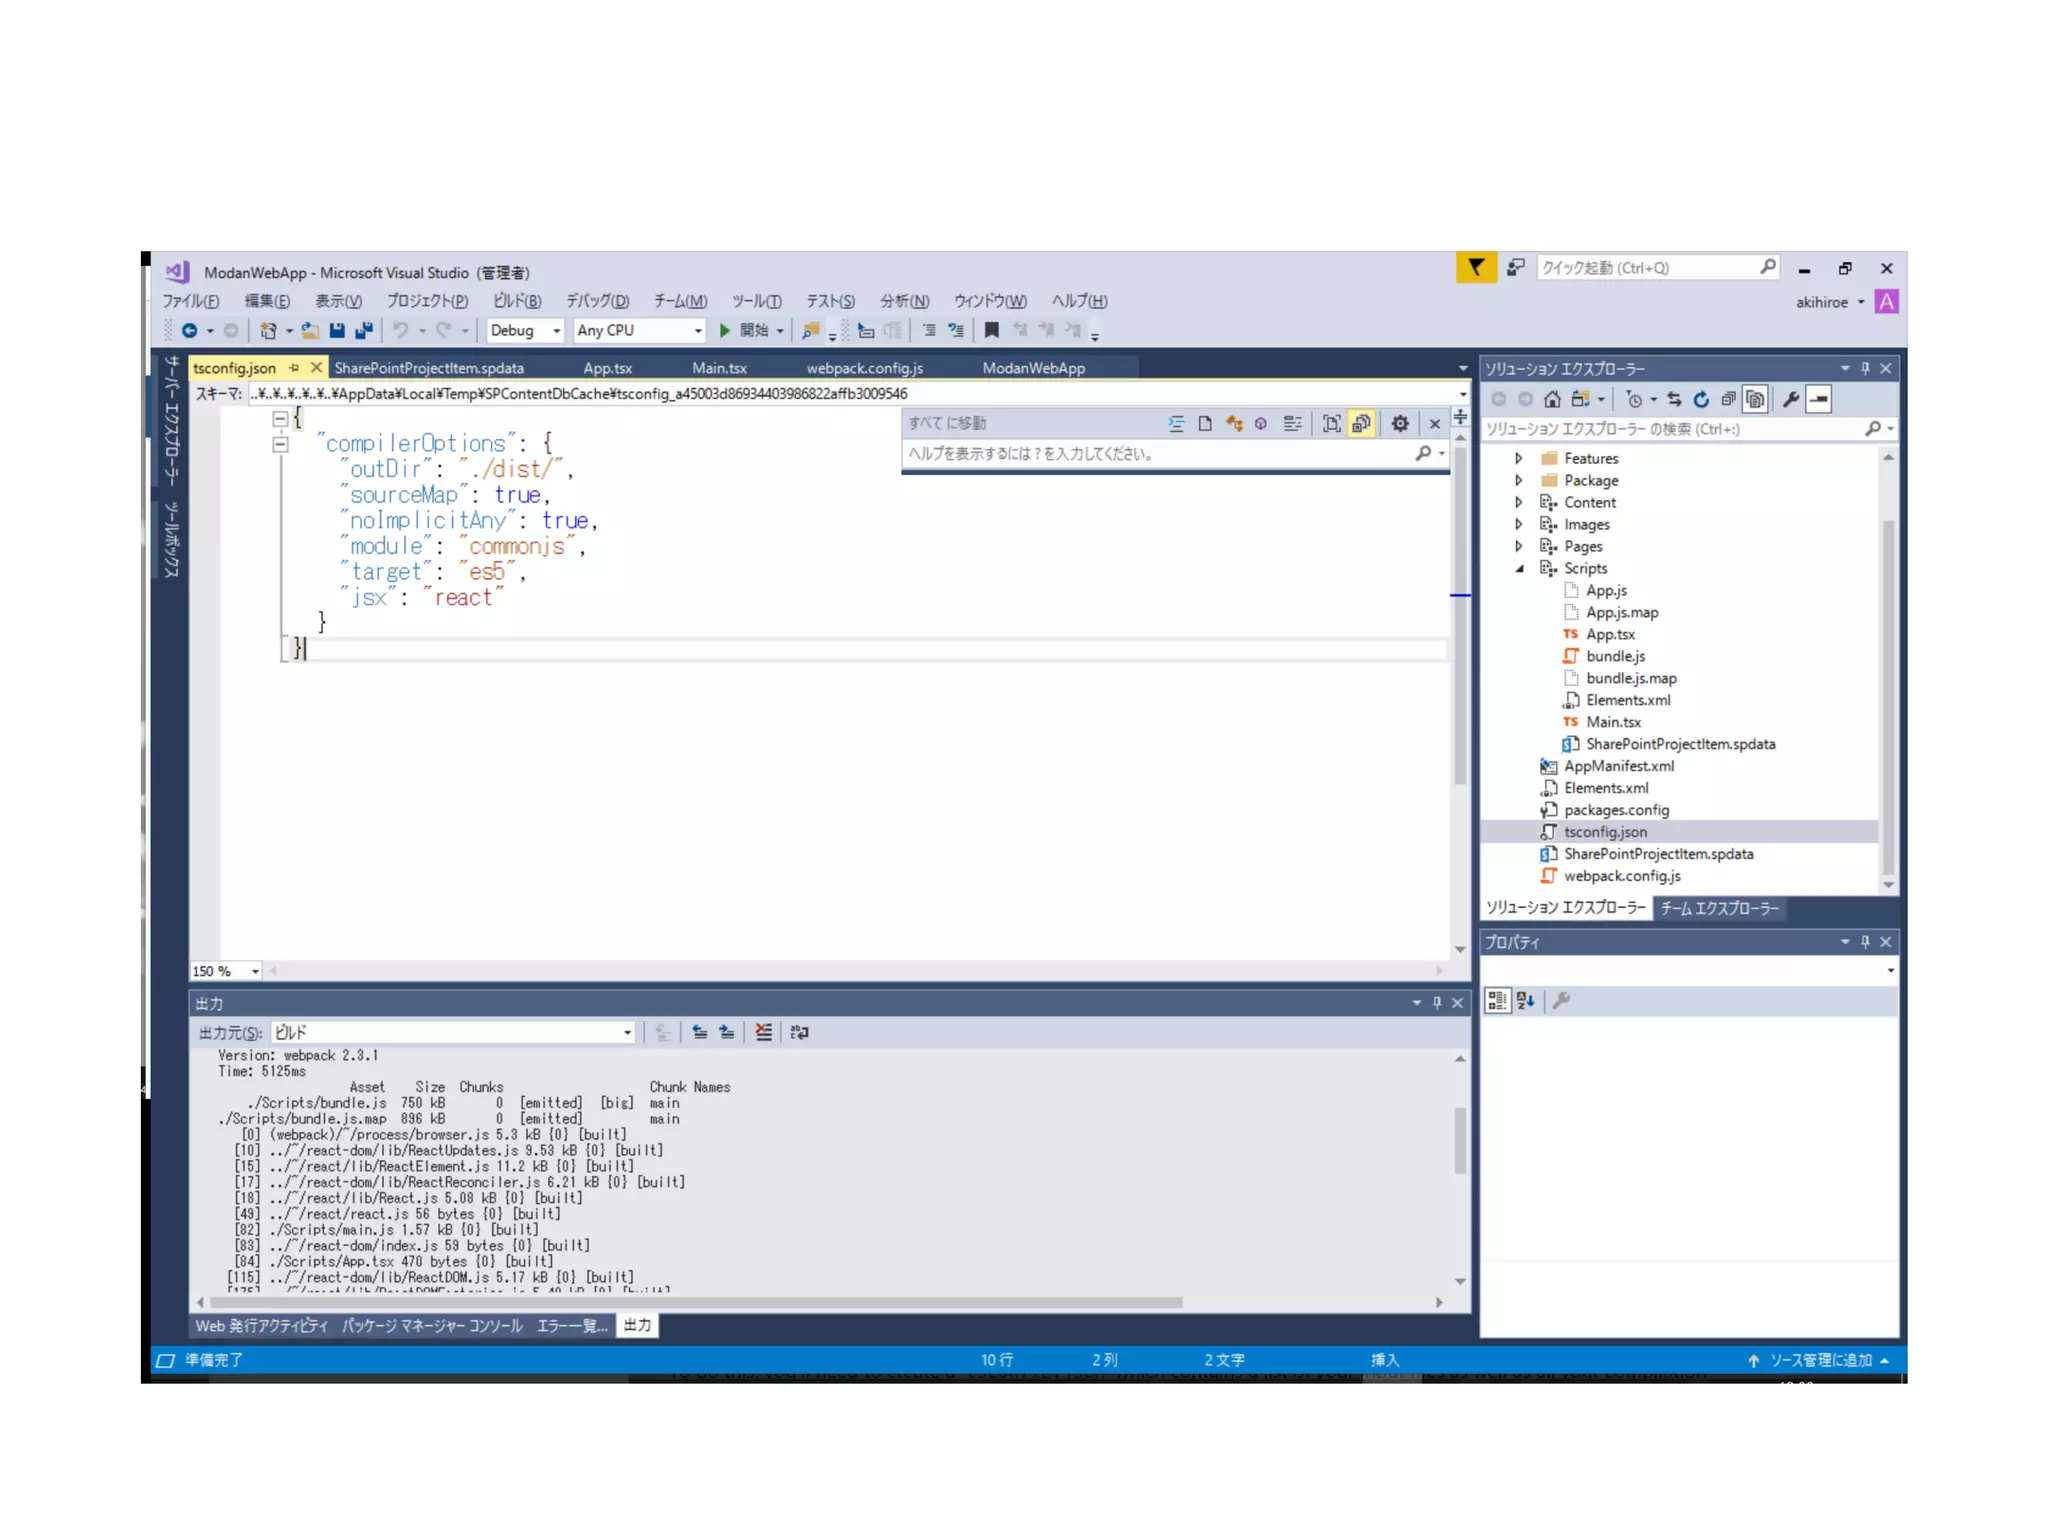
Task: Click ソース管理に追加 in status bar
Action: point(1819,1360)
